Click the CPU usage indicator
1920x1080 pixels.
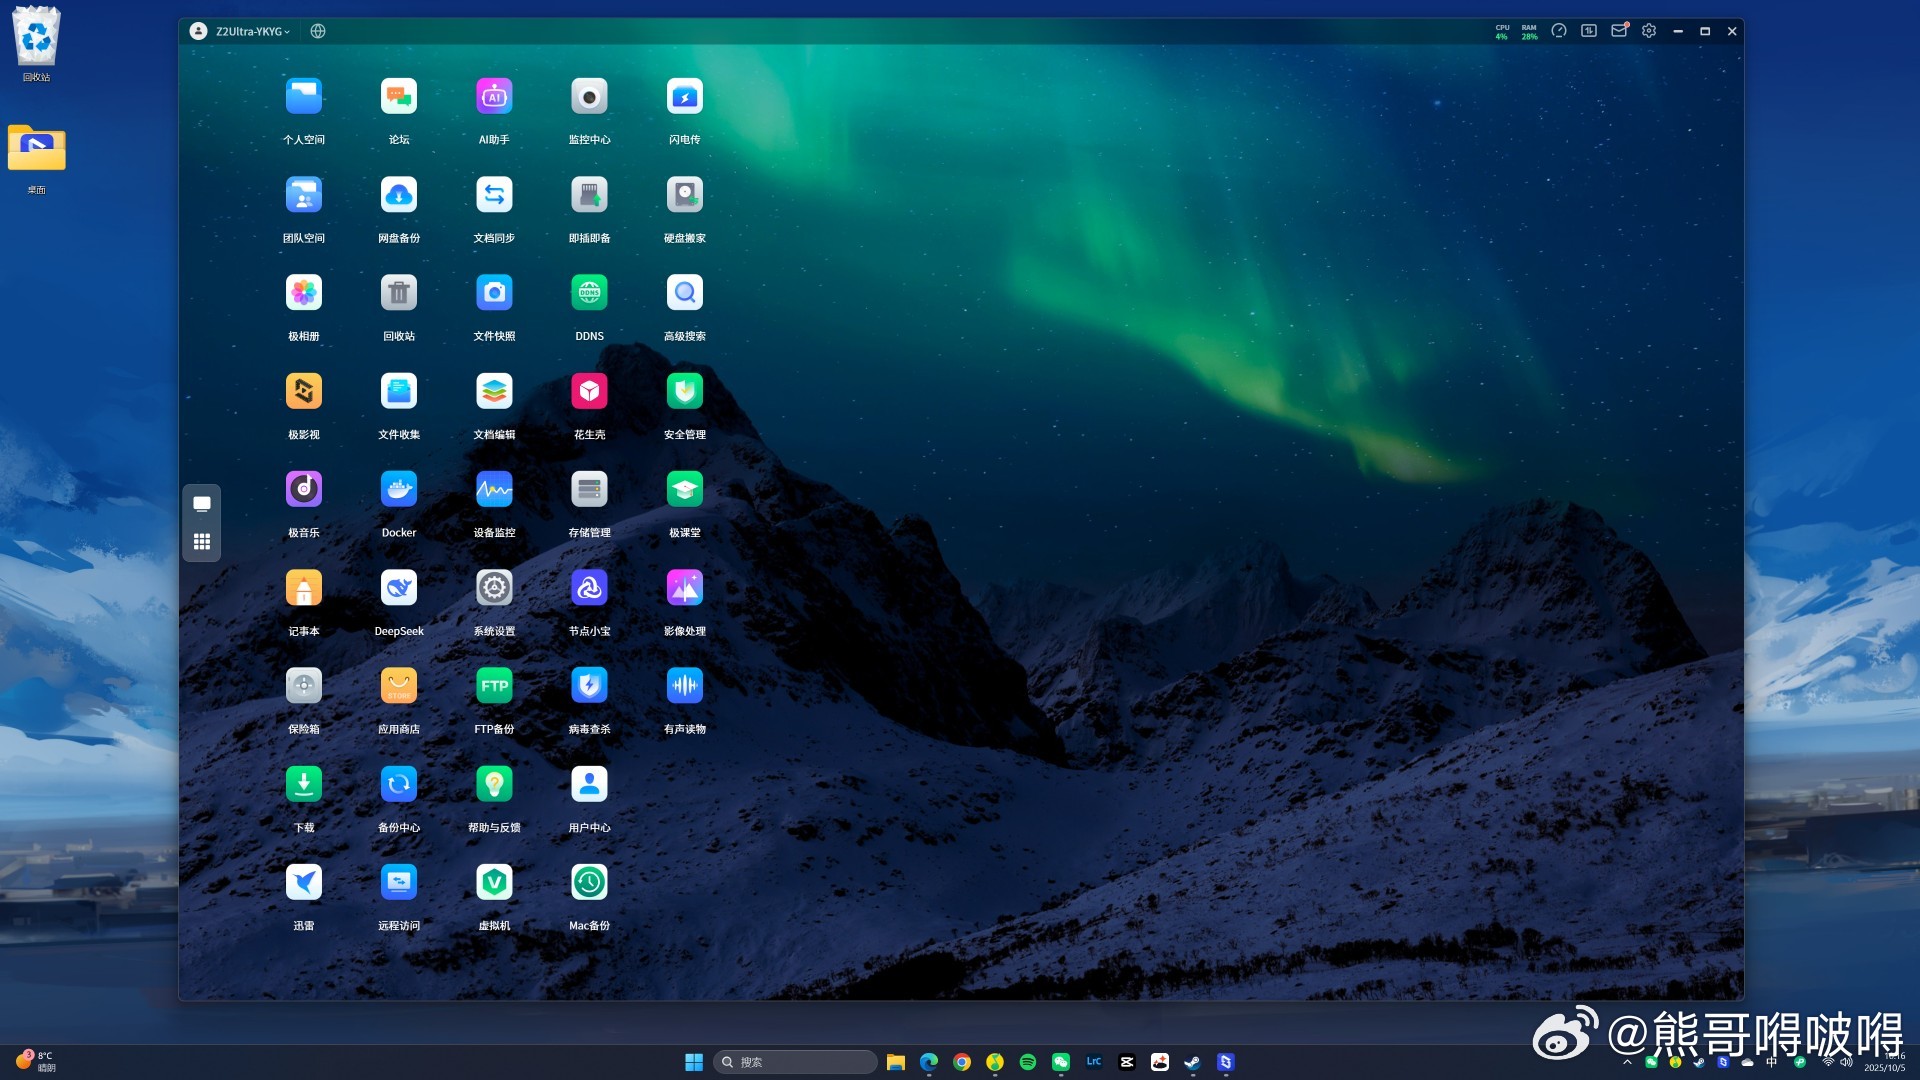pos(1502,32)
